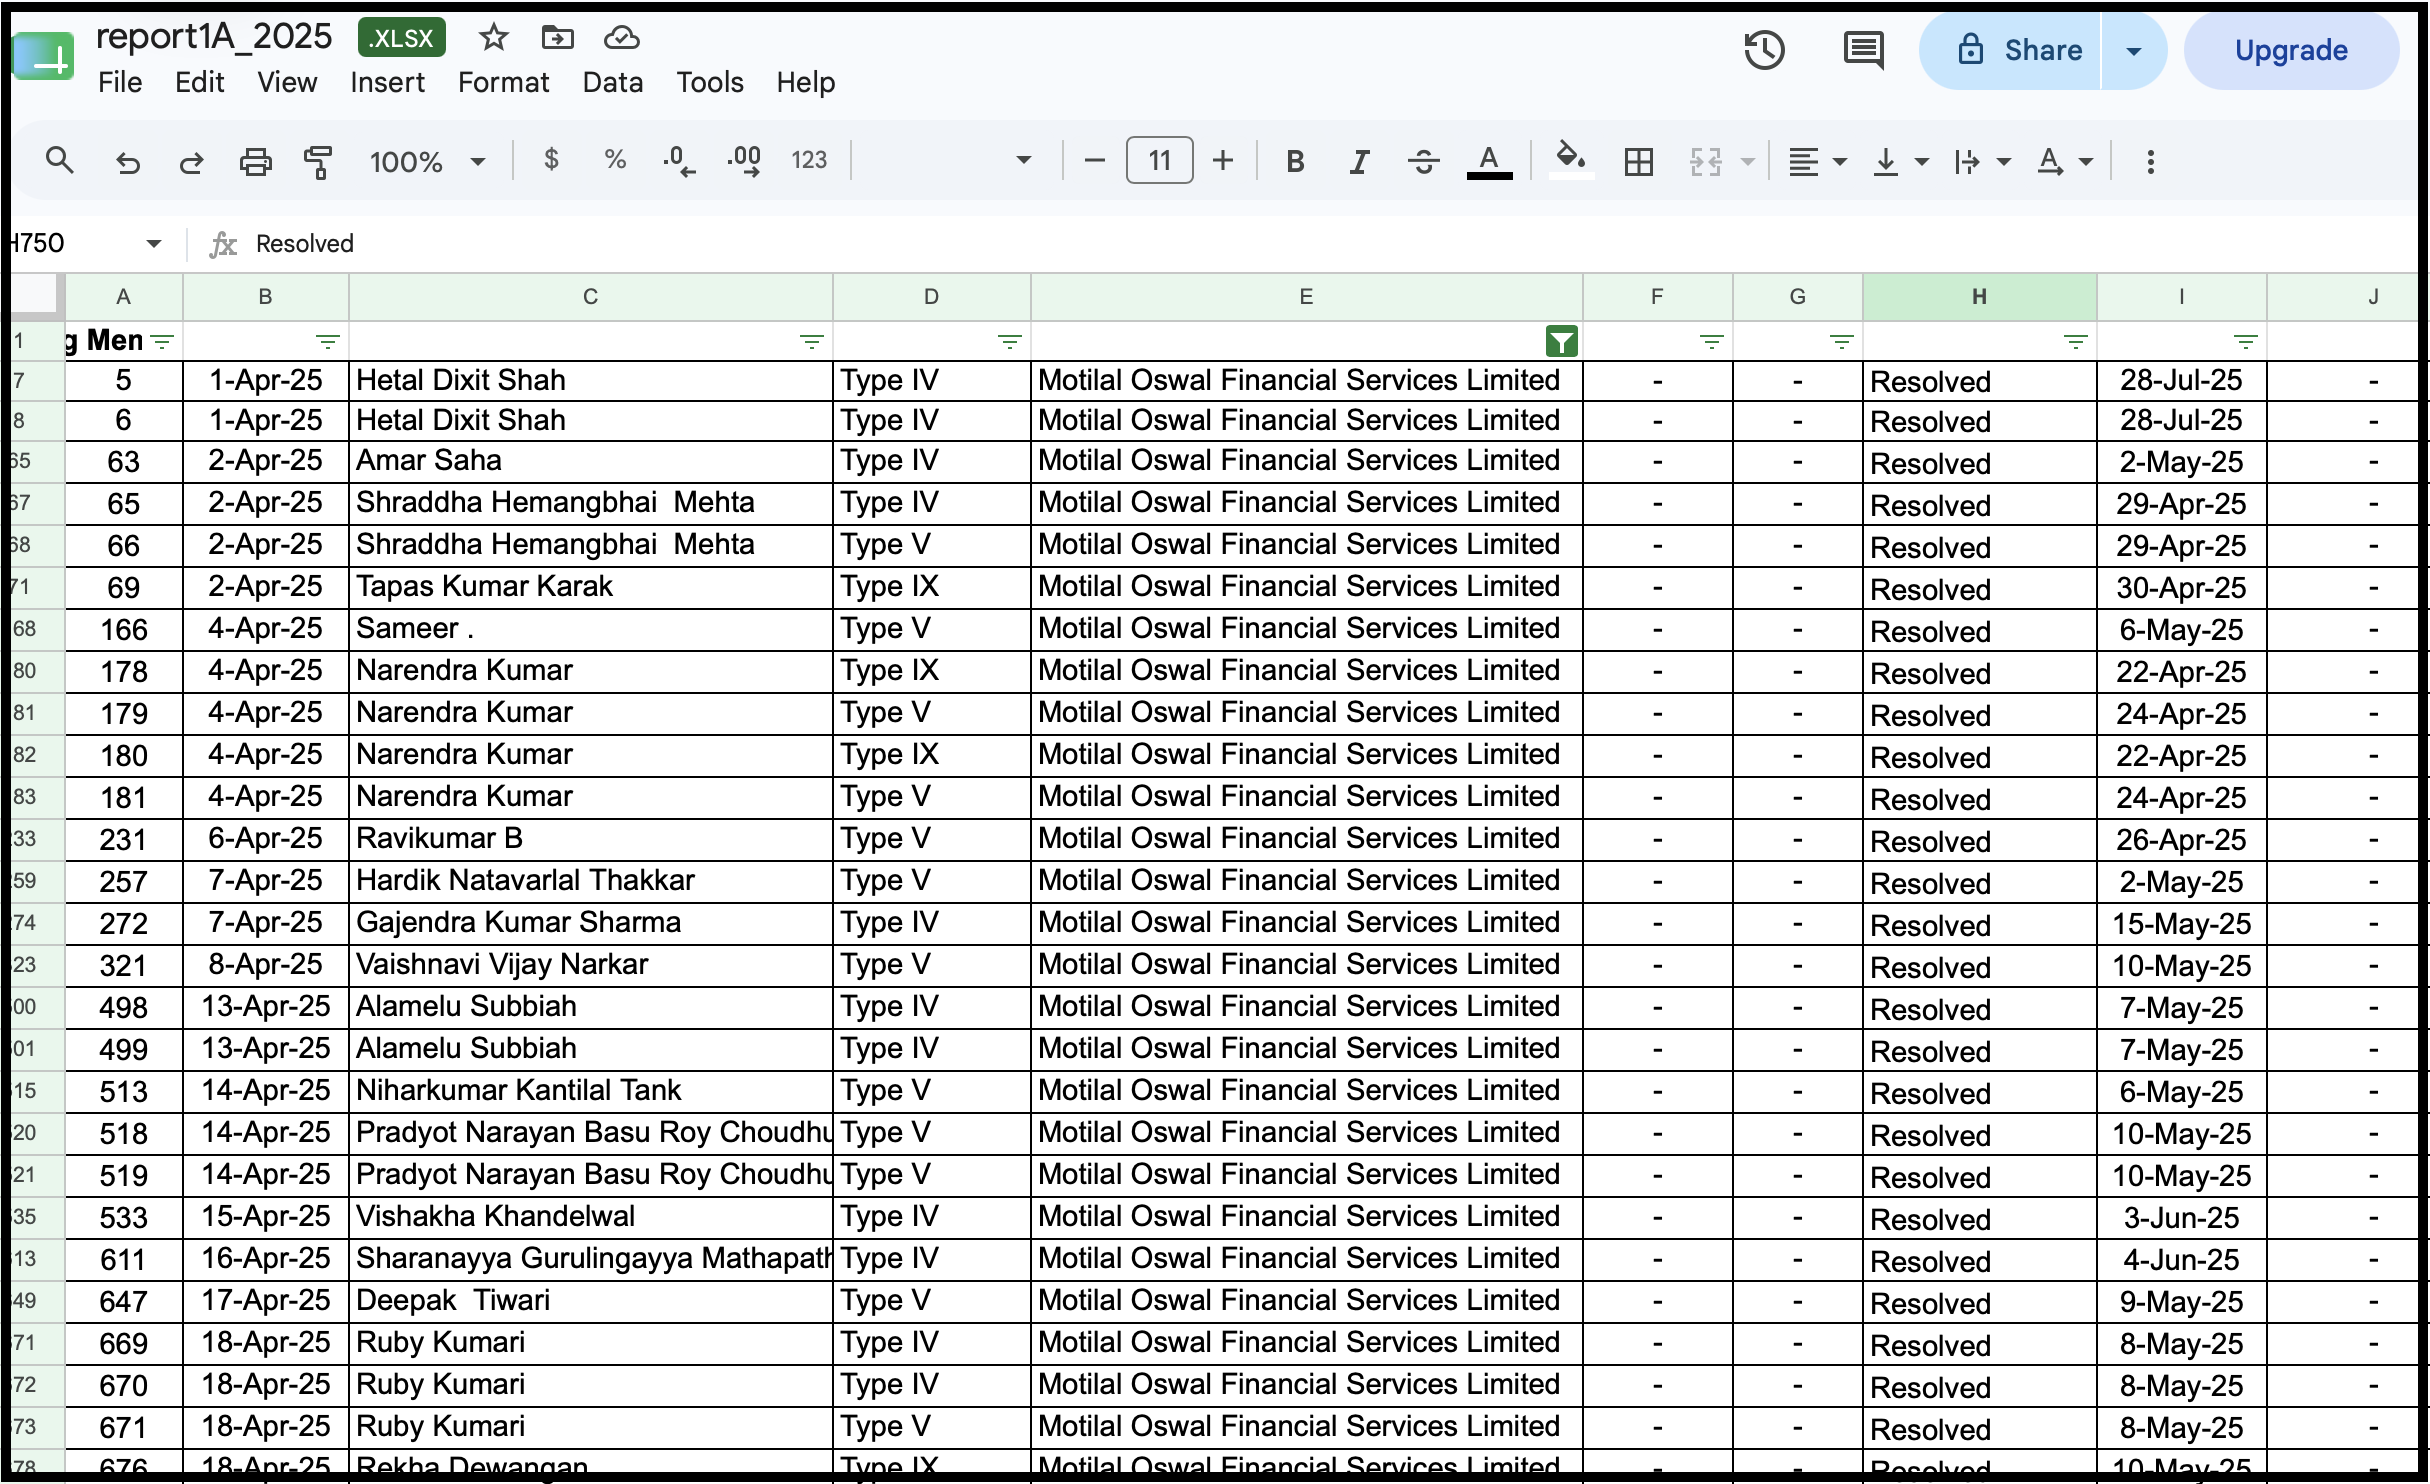Click the Share button
2430x1484 pixels.
(2010, 50)
